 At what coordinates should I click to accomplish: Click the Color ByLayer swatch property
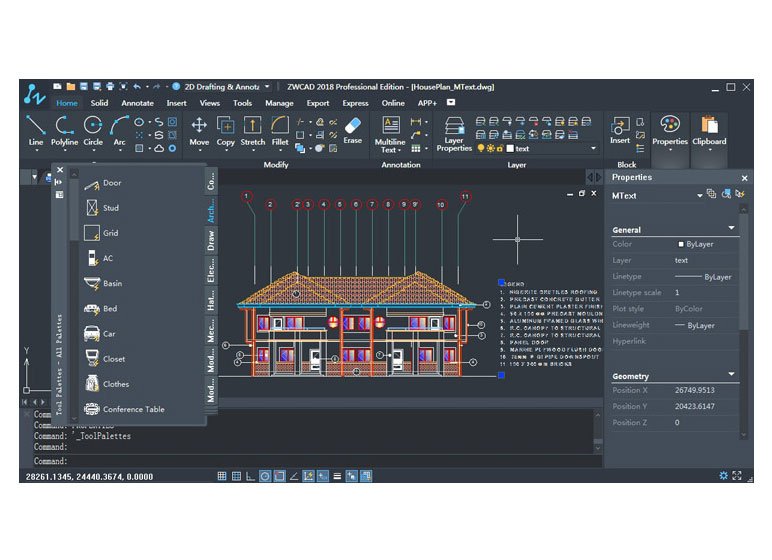click(x=681, y=244)
